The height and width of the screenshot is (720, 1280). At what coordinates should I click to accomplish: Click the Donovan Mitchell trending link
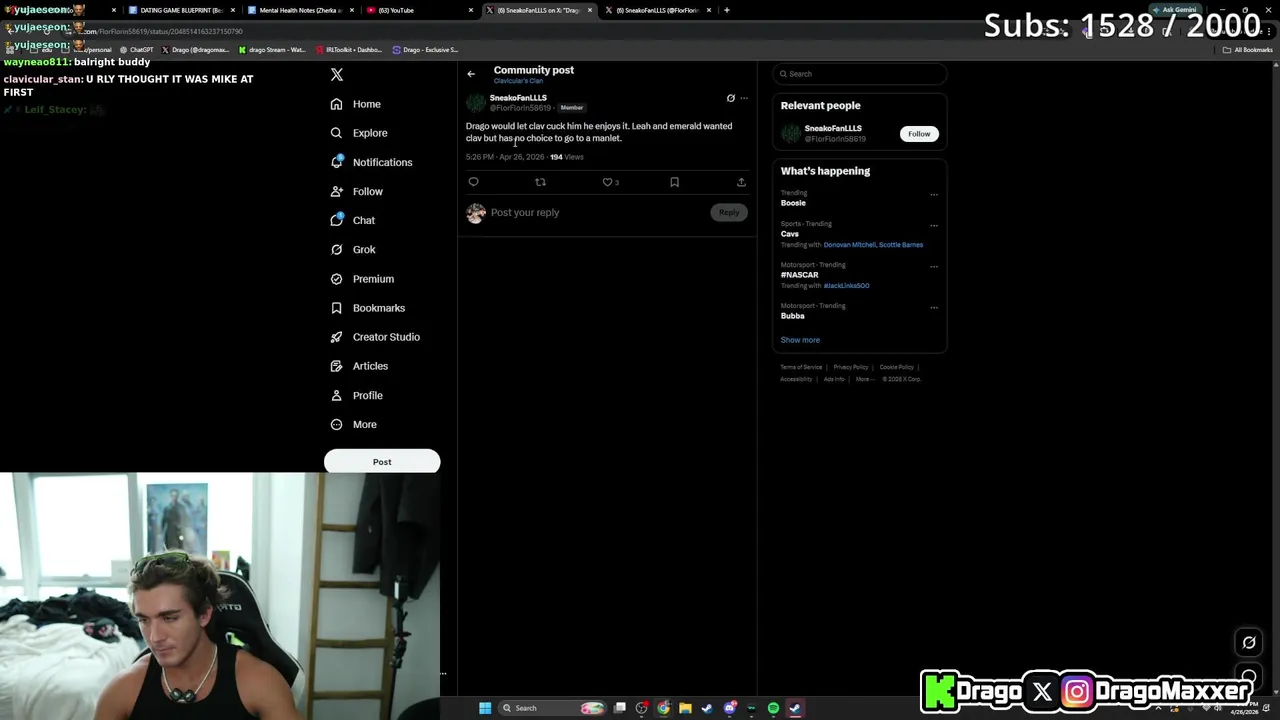(x=849, y=245)
